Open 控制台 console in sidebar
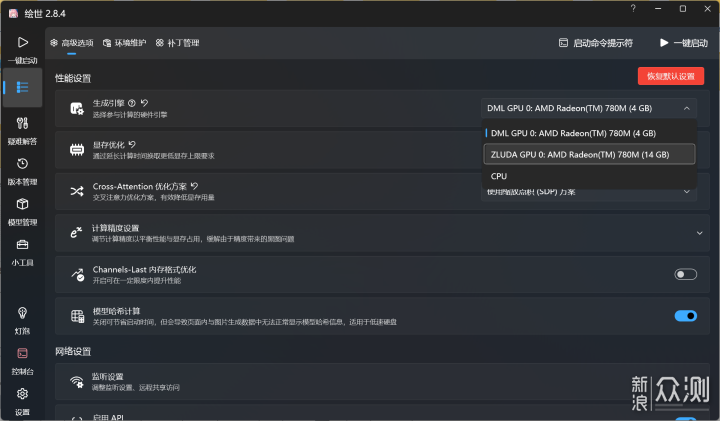Viewport: 720px width, 421px height. [22, 361]
